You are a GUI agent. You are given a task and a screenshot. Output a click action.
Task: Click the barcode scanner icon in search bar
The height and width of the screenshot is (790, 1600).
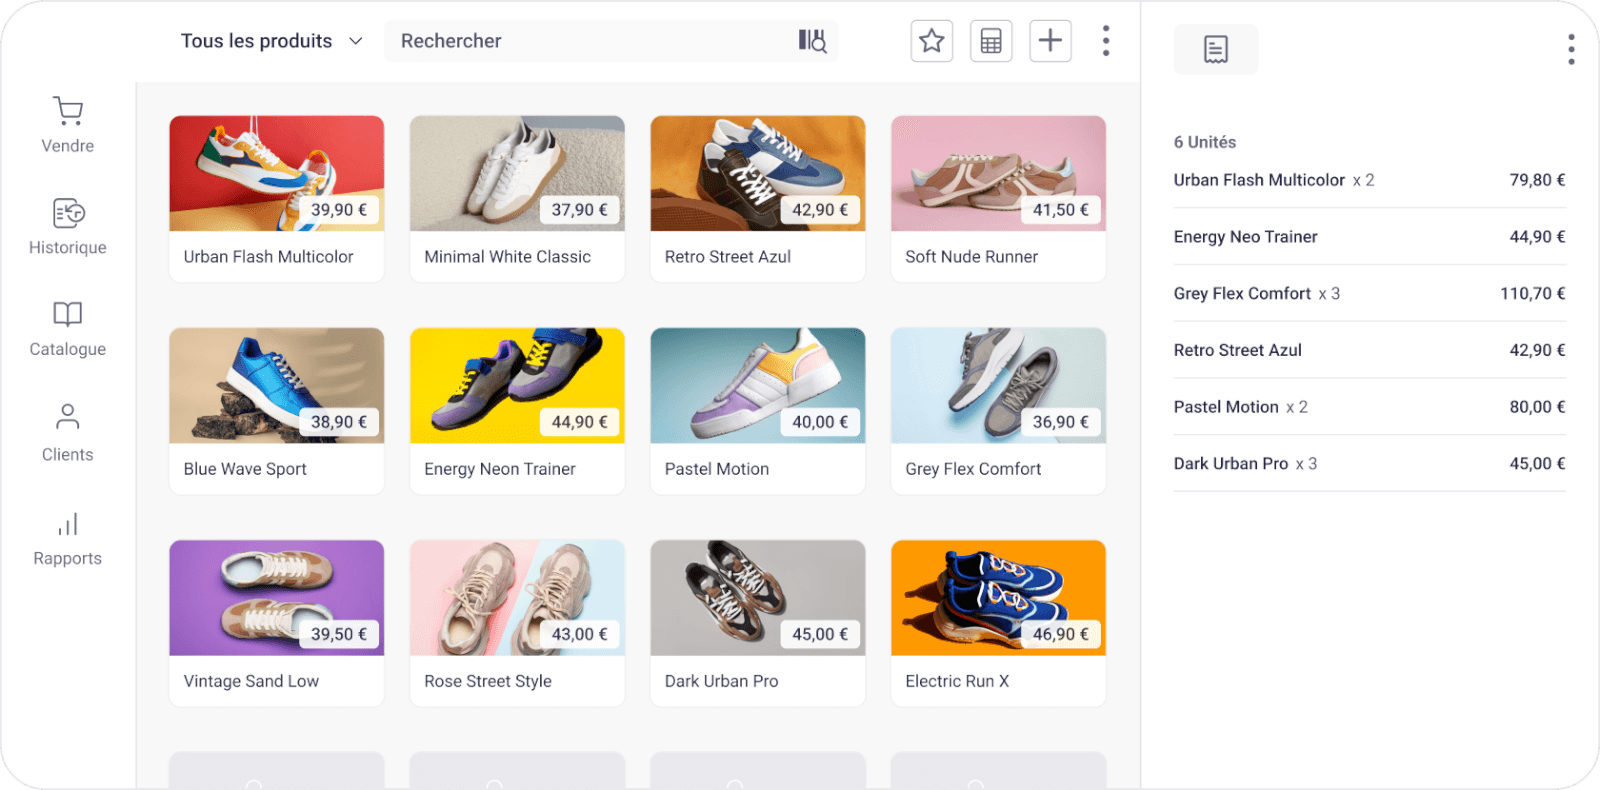(812, 41)
